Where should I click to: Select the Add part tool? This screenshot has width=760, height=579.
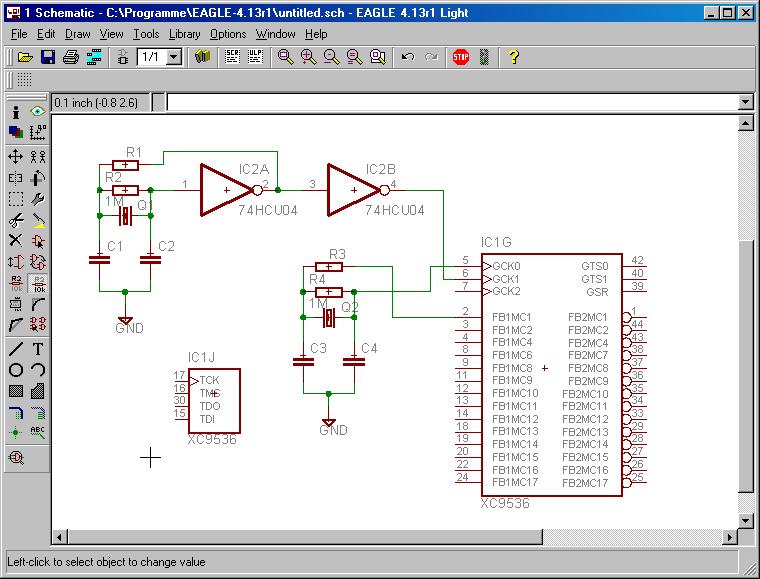(x=37, y=241)
